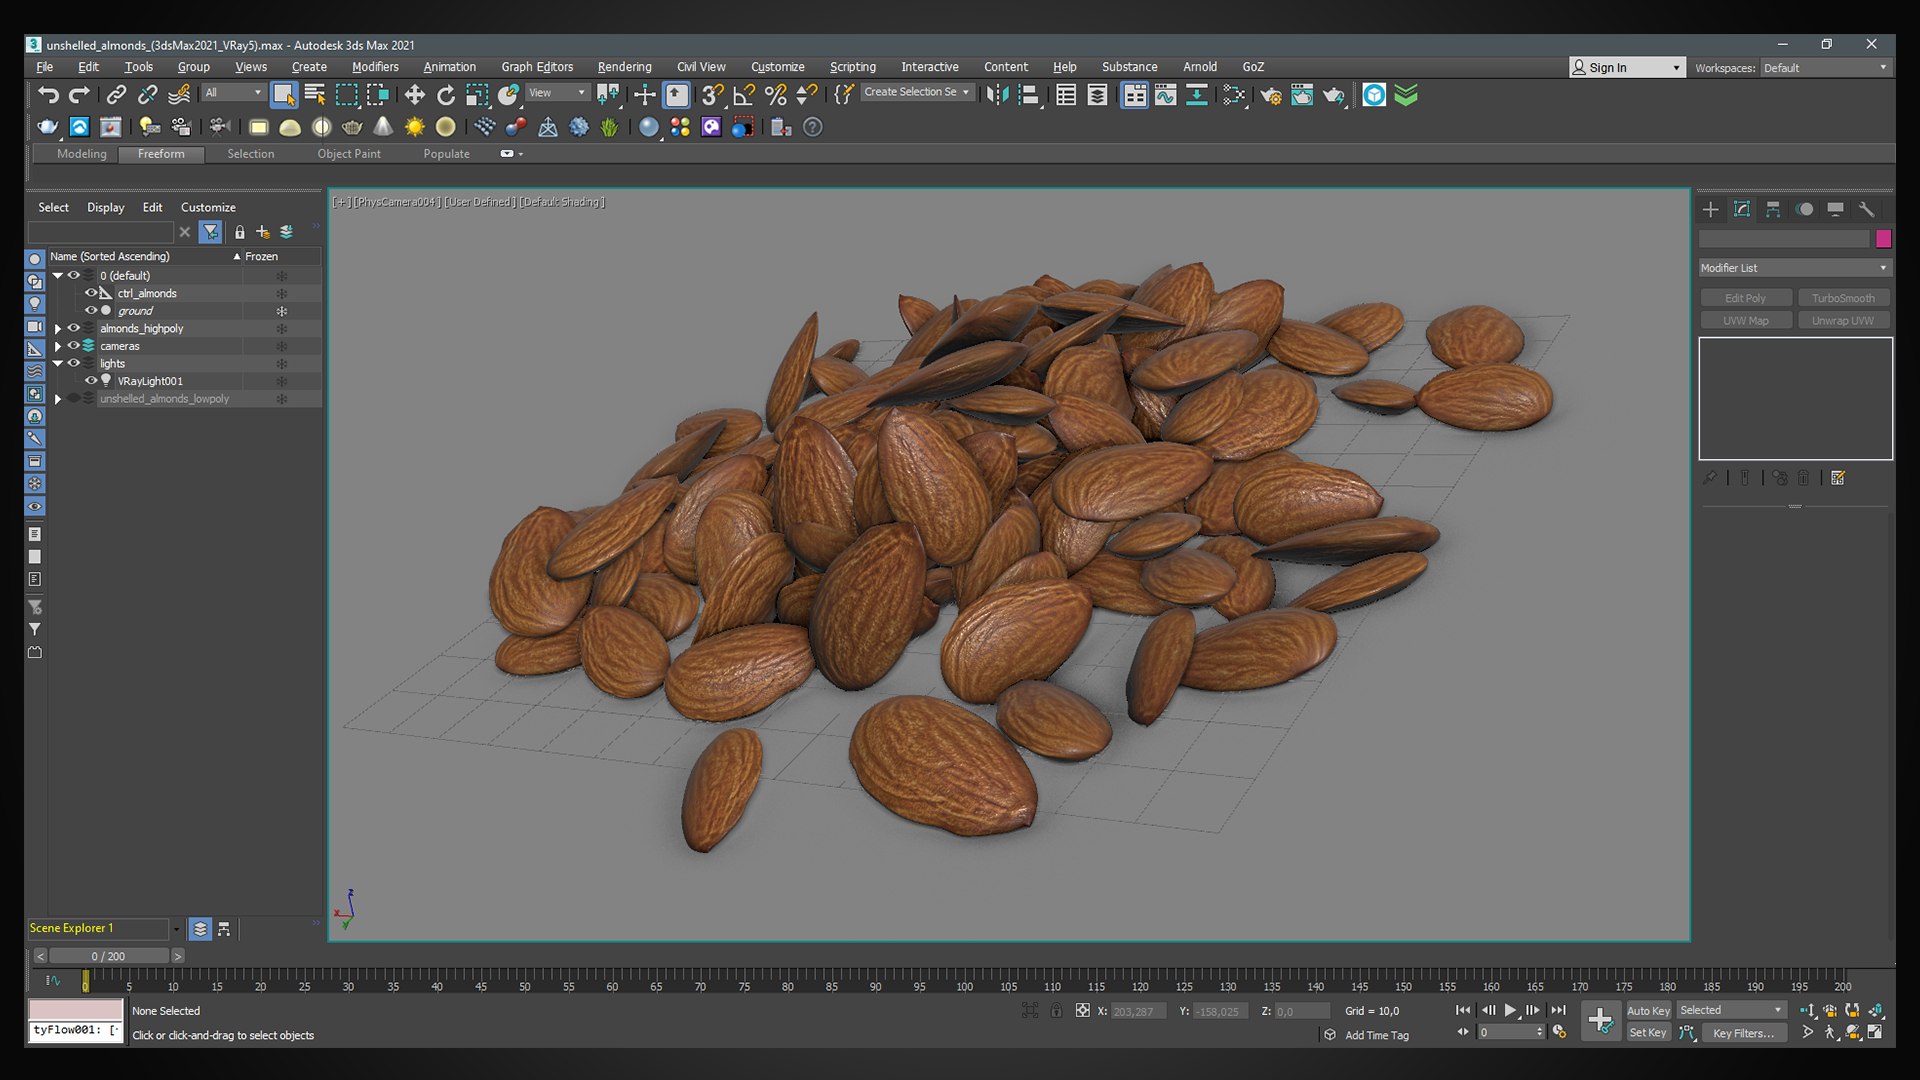Toggle visibility of ground object

(91, 311)
